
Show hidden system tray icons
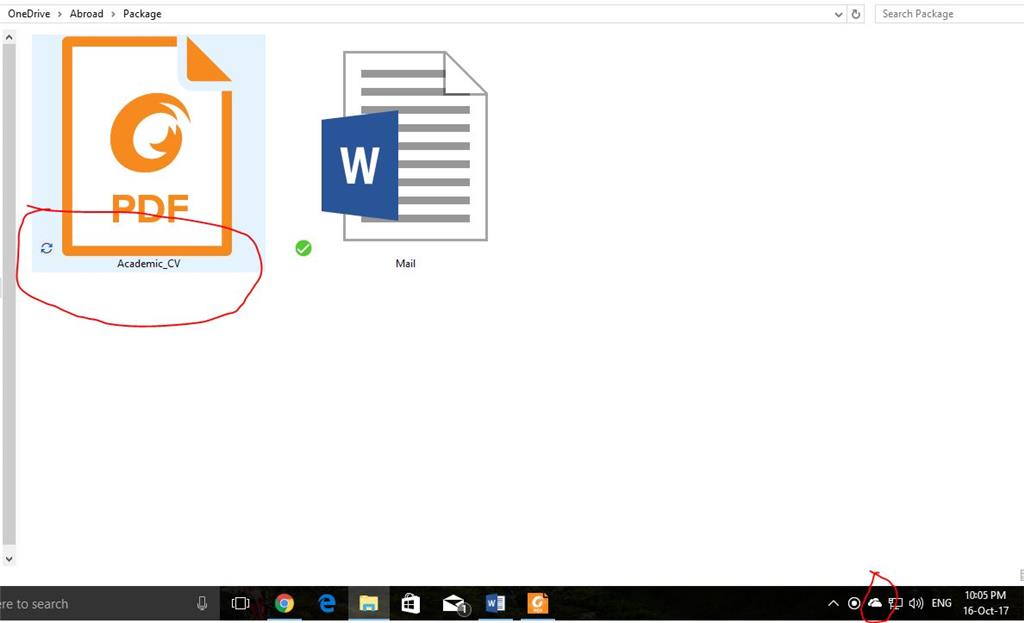[833, 603]
